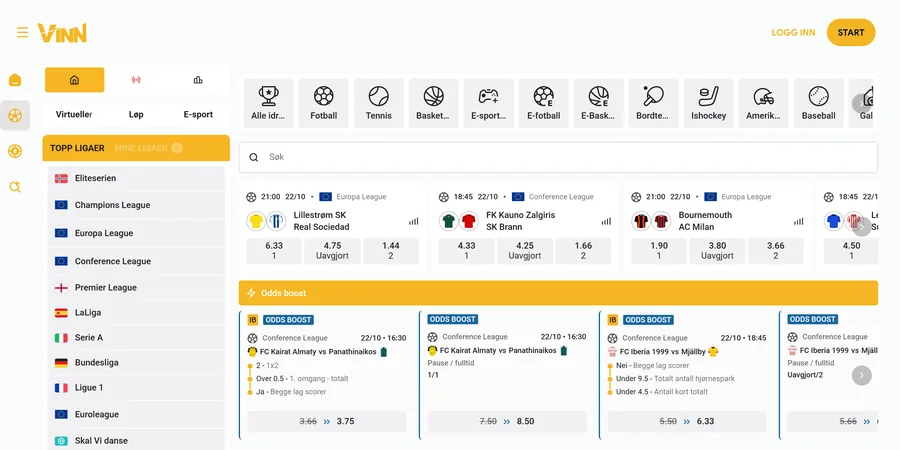
Task: Select the home tab icon
Action: click(x=75, y=80)
